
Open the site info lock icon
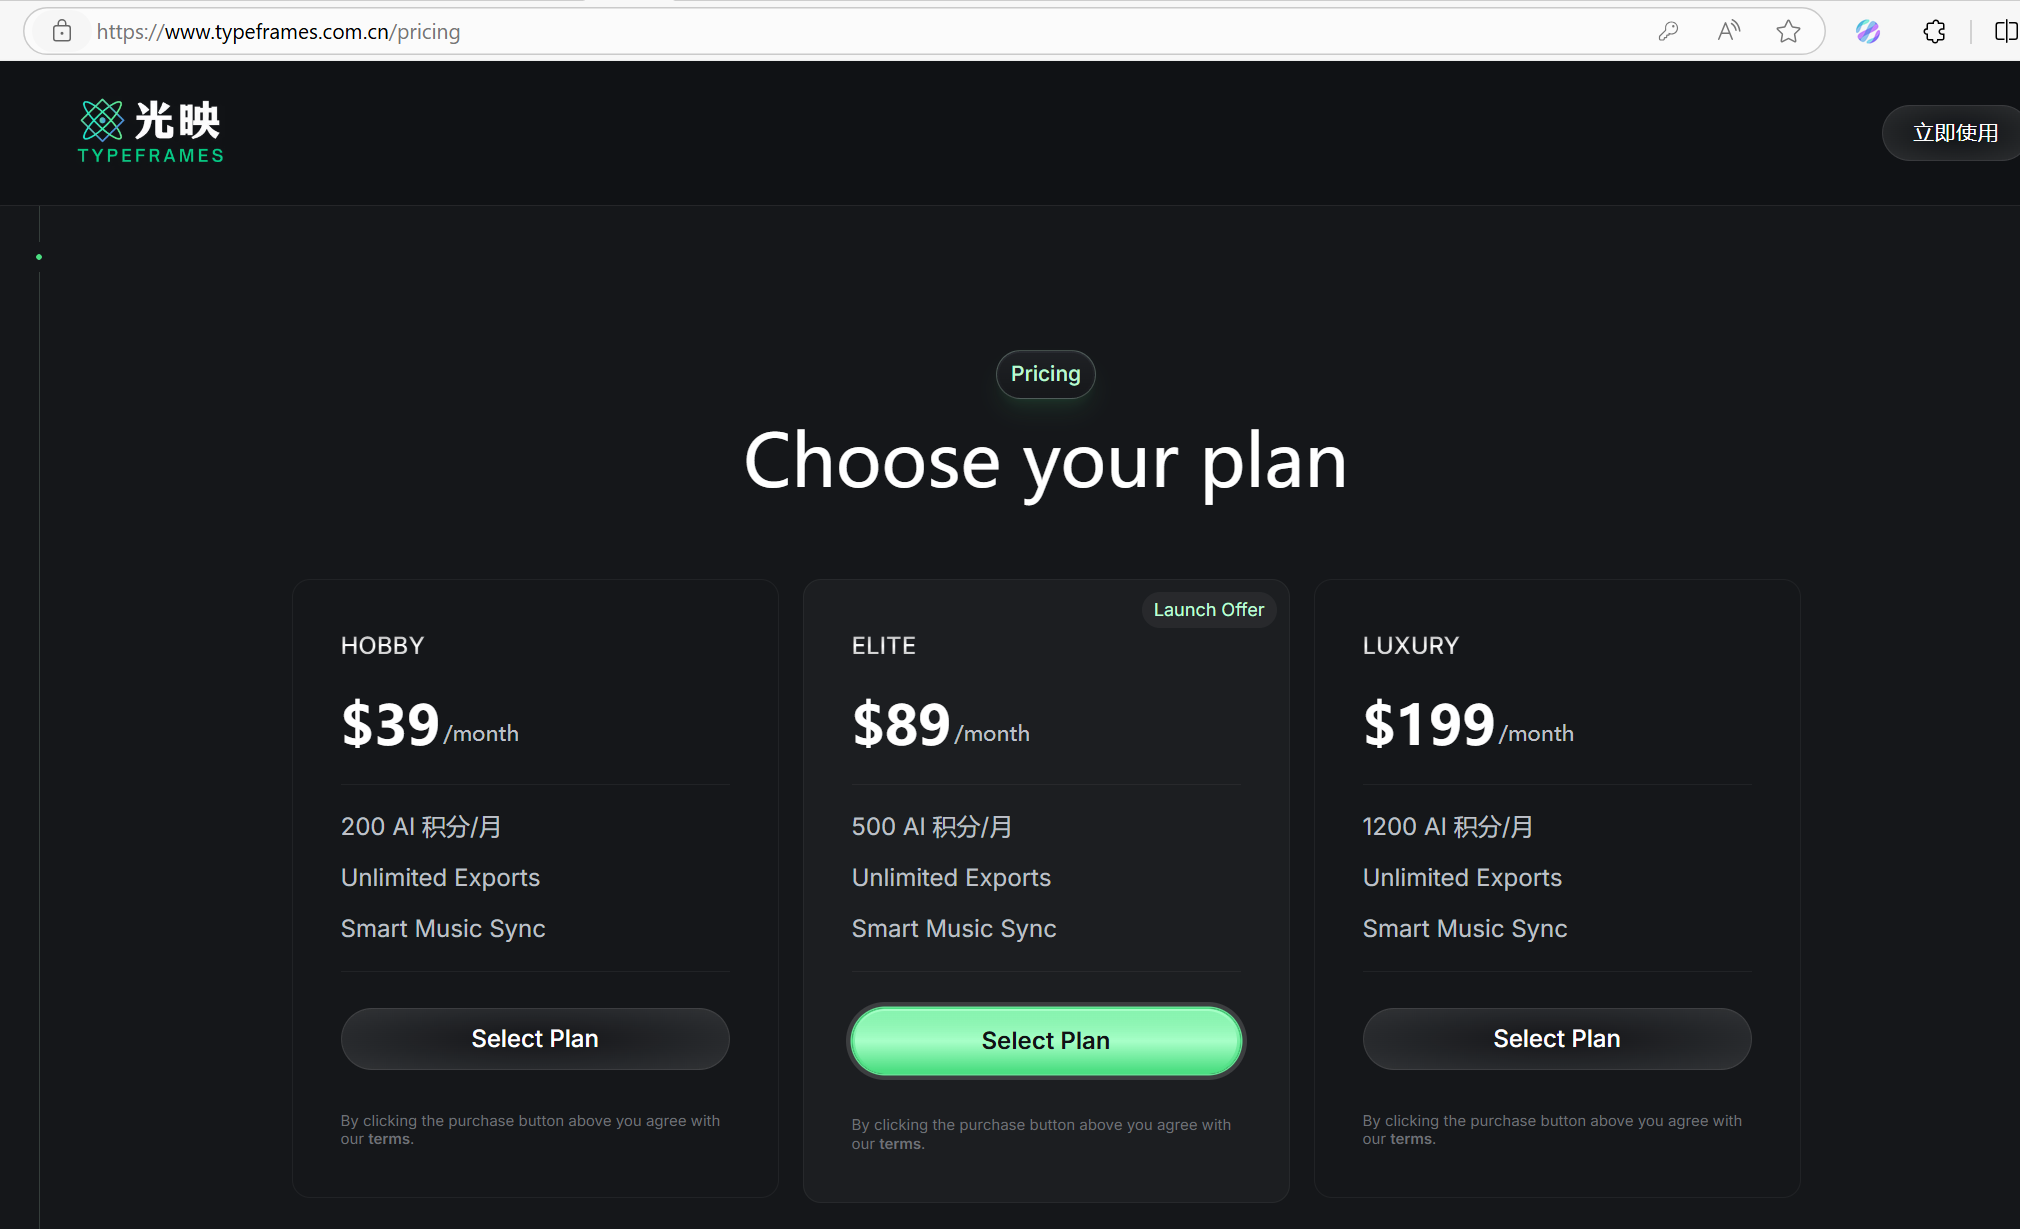(62, 31)
